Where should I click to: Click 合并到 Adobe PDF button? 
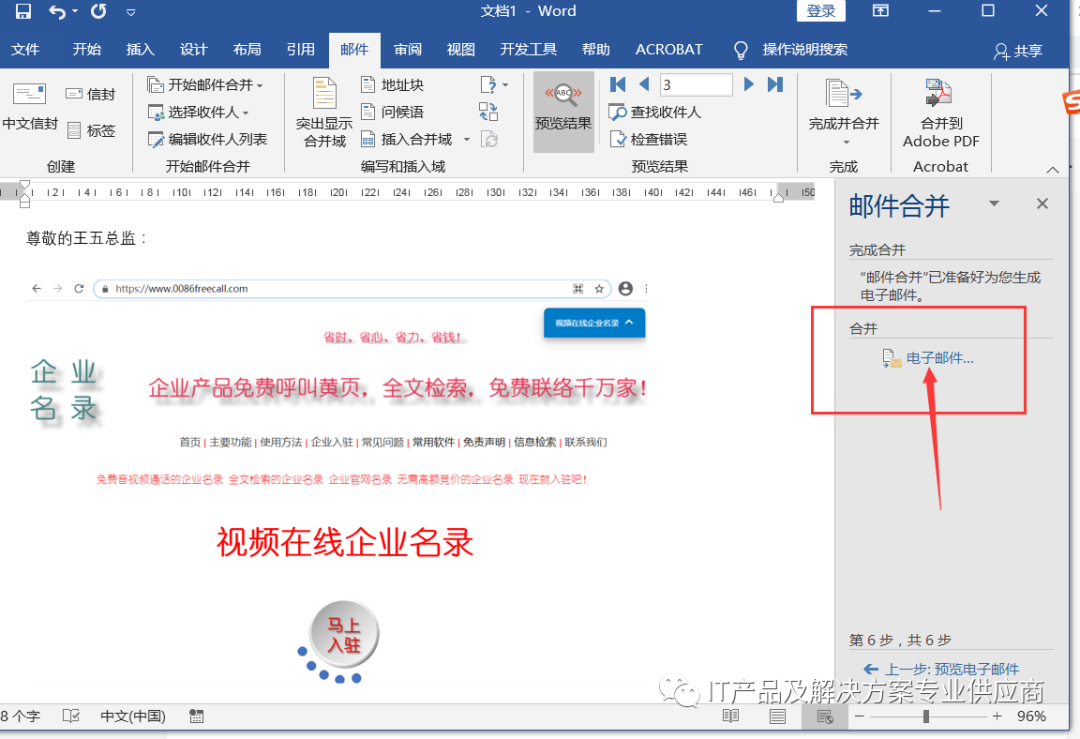pyautogui.click(x=941, y=113)
